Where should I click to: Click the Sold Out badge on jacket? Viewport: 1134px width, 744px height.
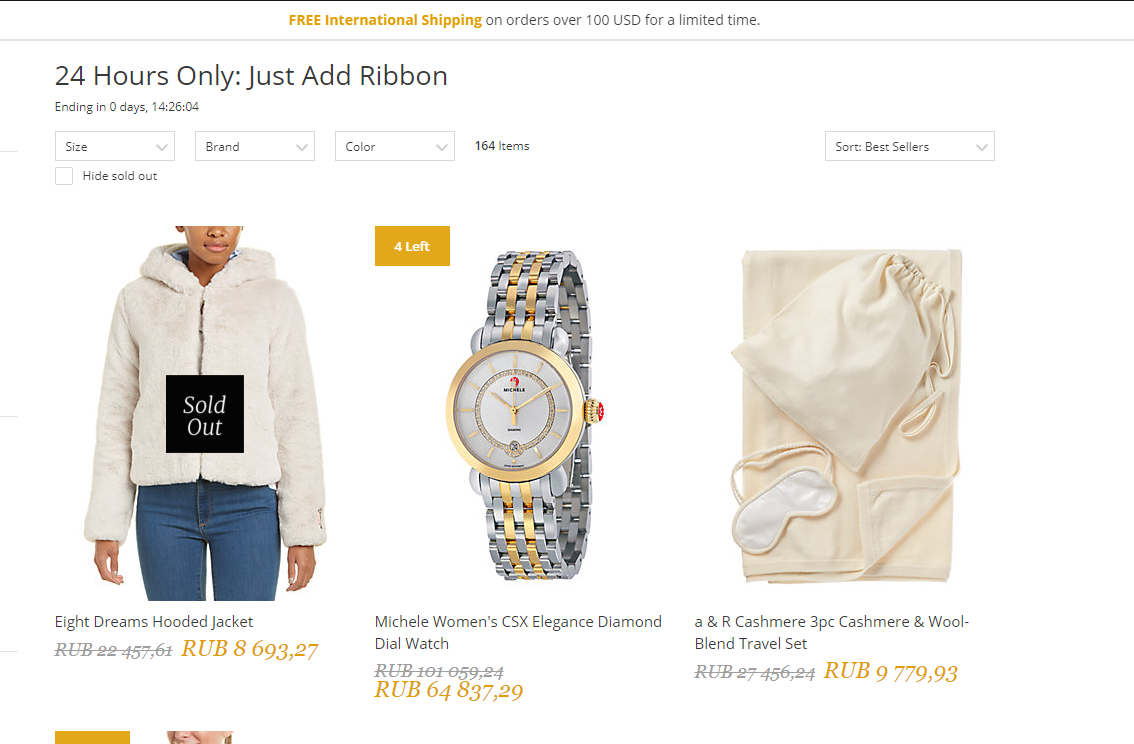pos(205,414)
